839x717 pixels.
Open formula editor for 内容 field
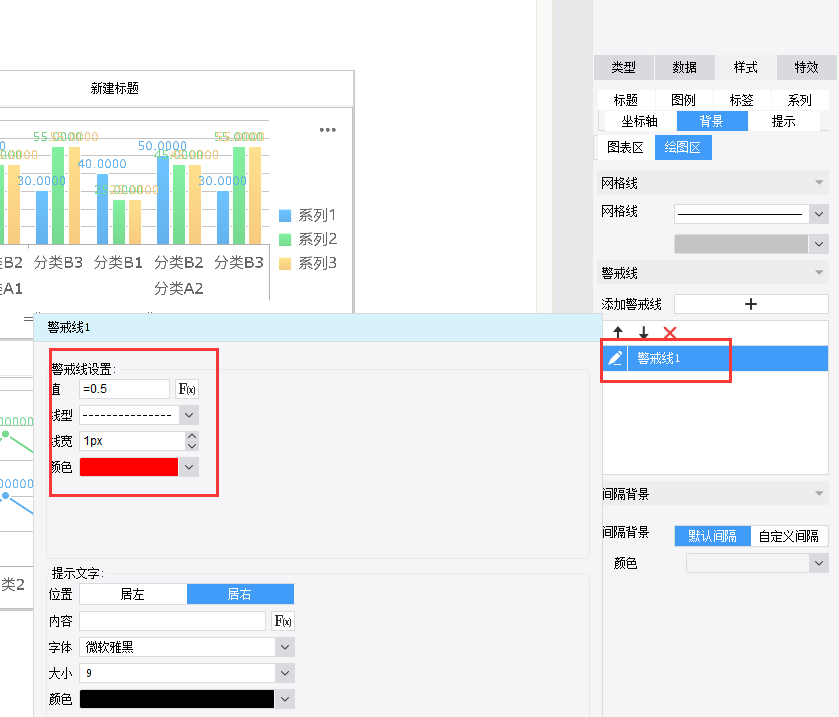point(283,621)
